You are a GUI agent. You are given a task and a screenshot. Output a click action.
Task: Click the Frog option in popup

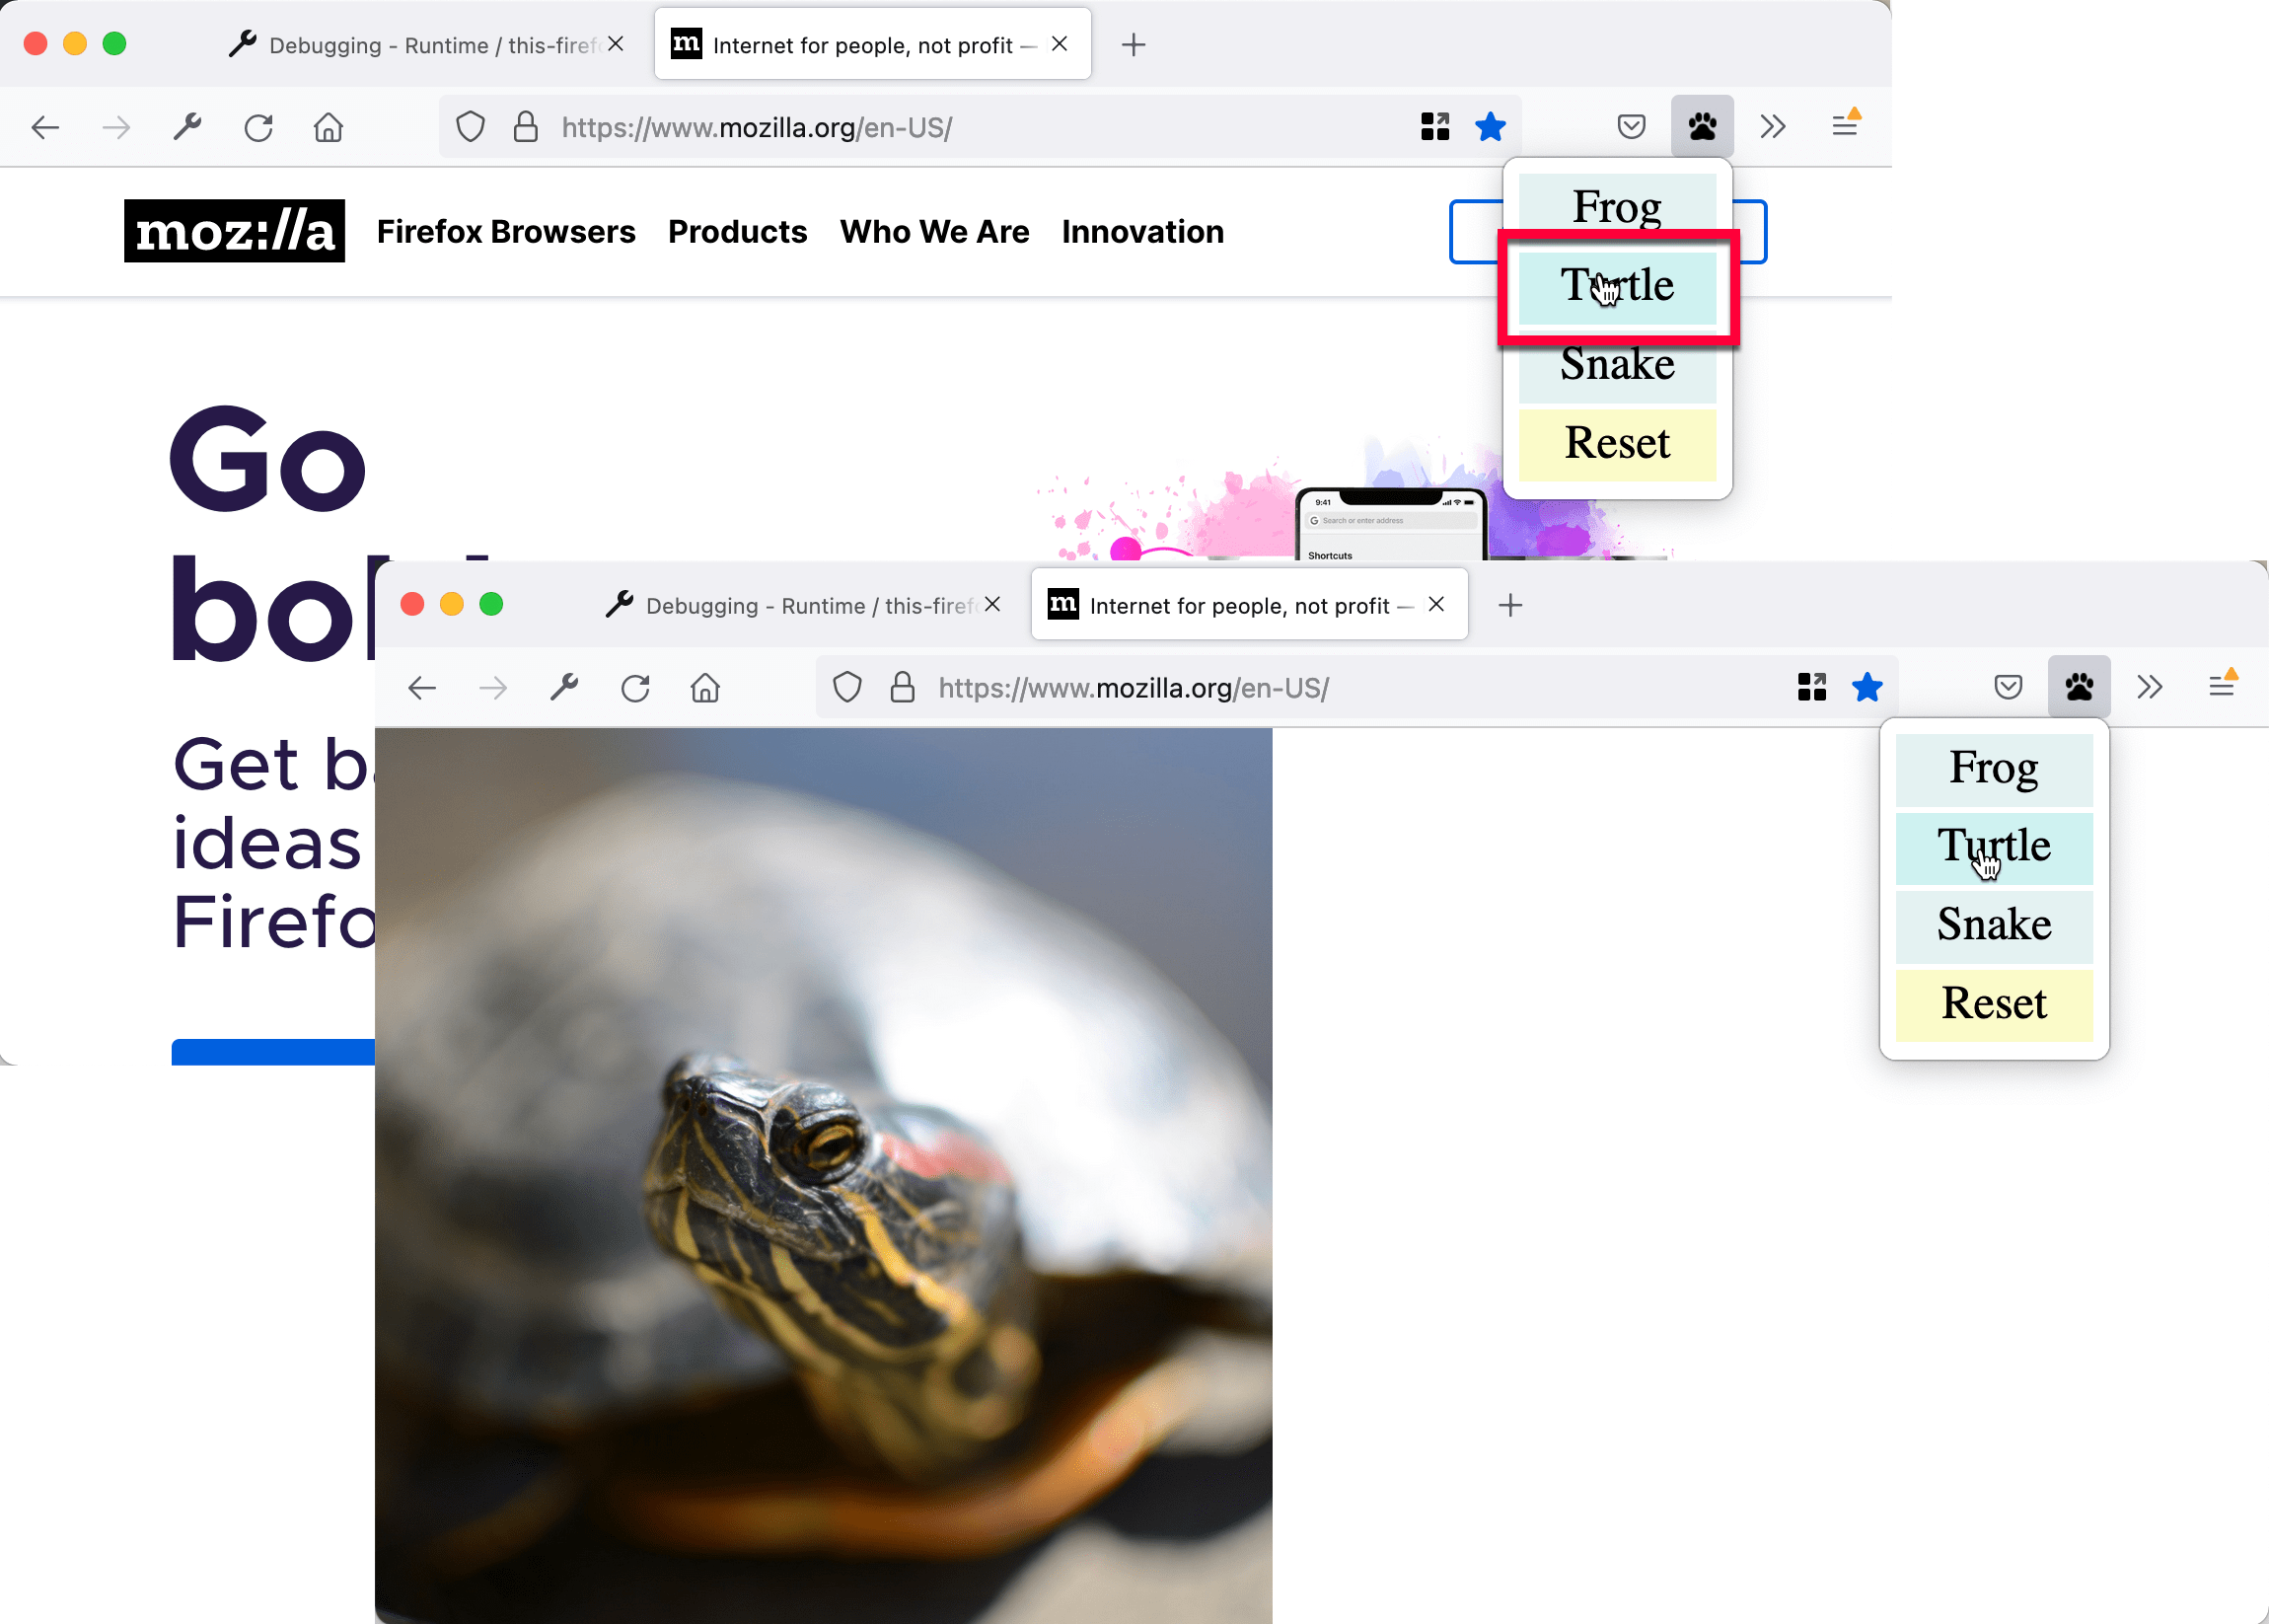[x=1617, y=207]
